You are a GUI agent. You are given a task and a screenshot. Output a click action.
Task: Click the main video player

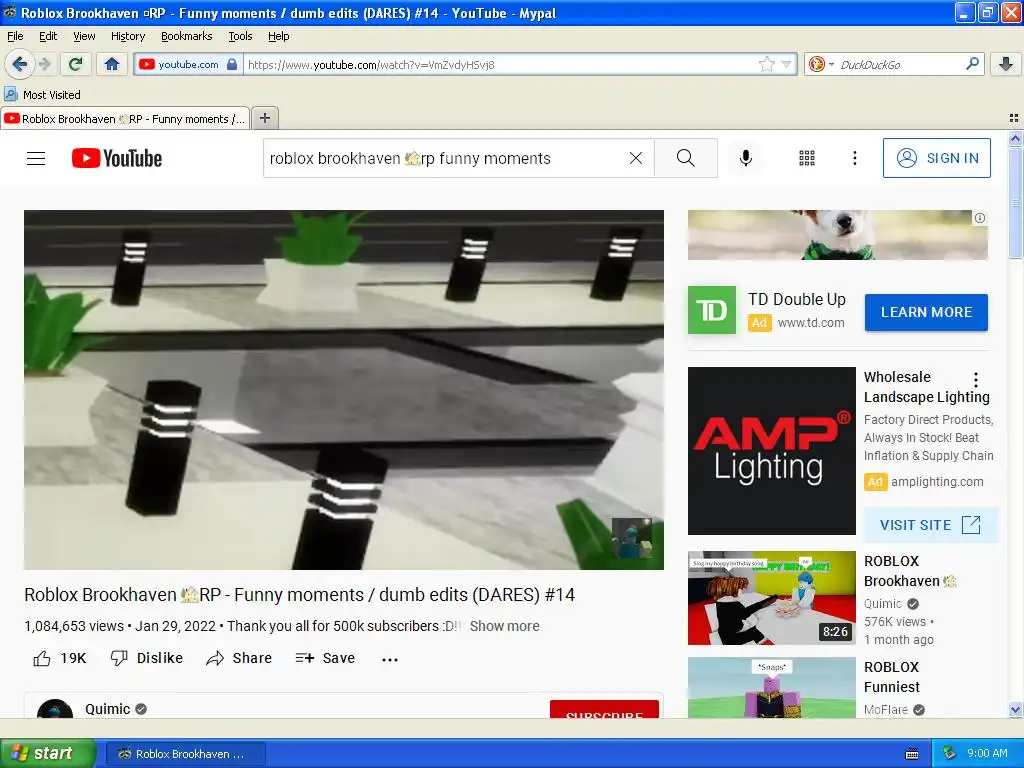(344, 389)
